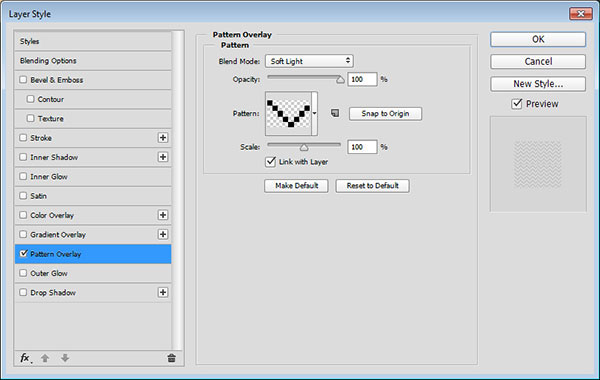Add another Gradient Overlay with plus button

point(163,234)
